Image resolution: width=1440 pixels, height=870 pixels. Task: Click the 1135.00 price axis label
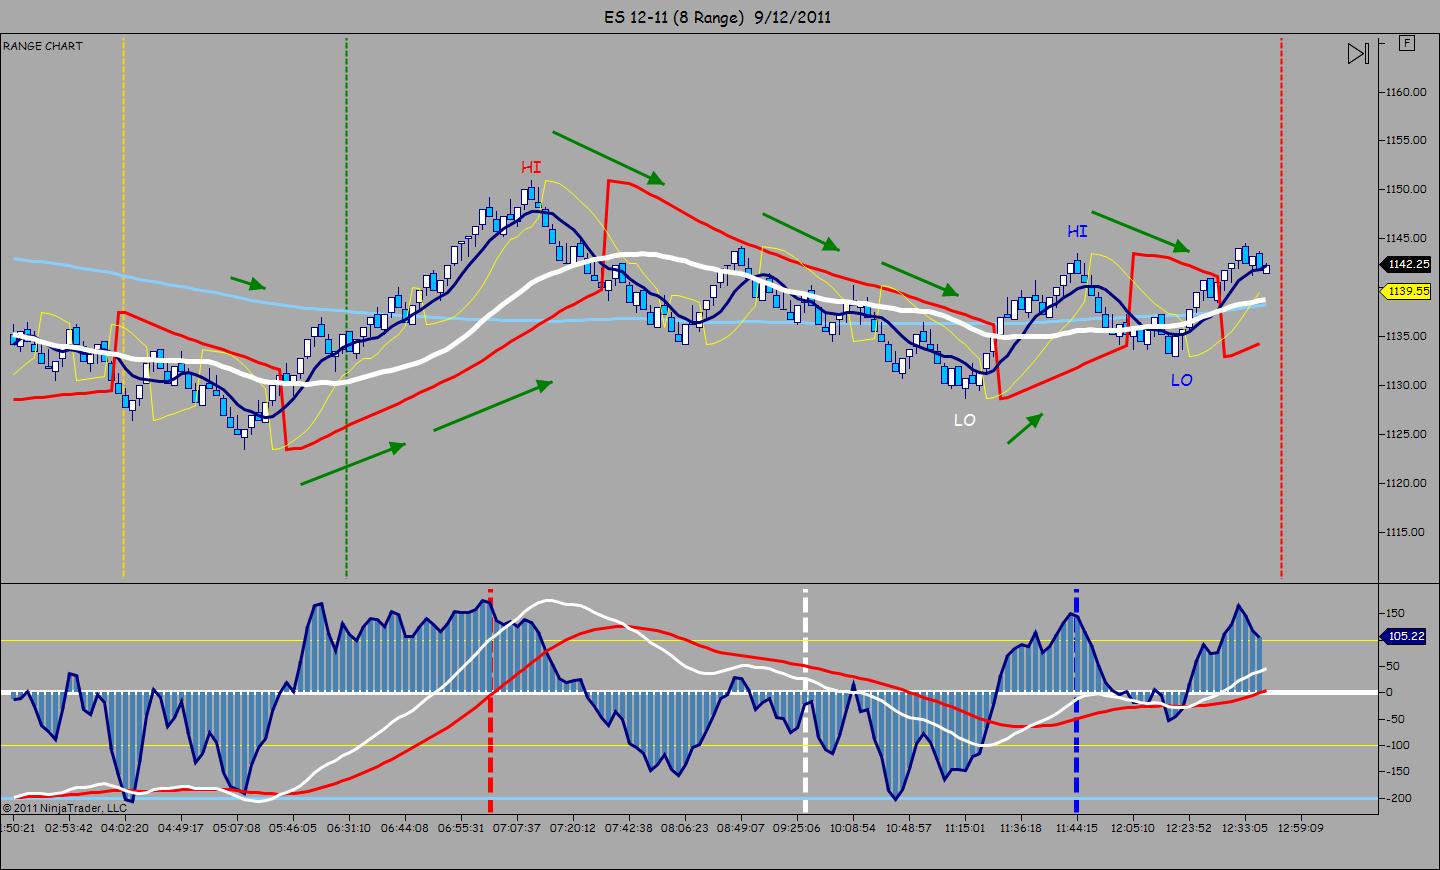[1406, 337]
